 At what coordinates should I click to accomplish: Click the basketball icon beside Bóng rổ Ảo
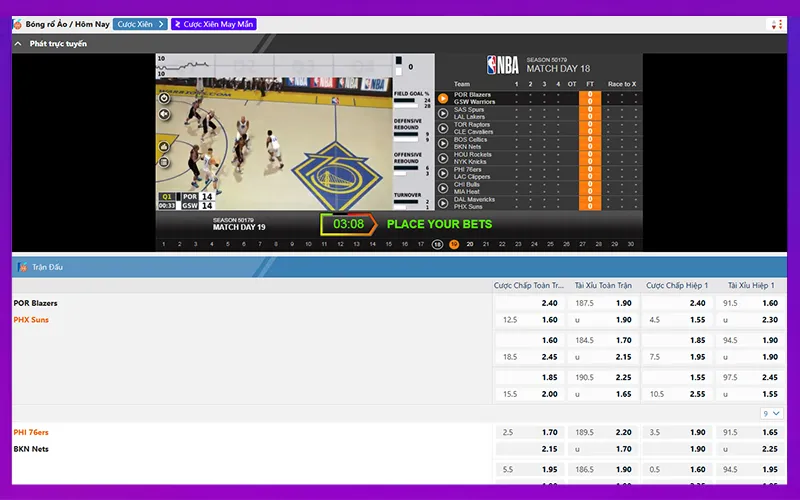18,24
